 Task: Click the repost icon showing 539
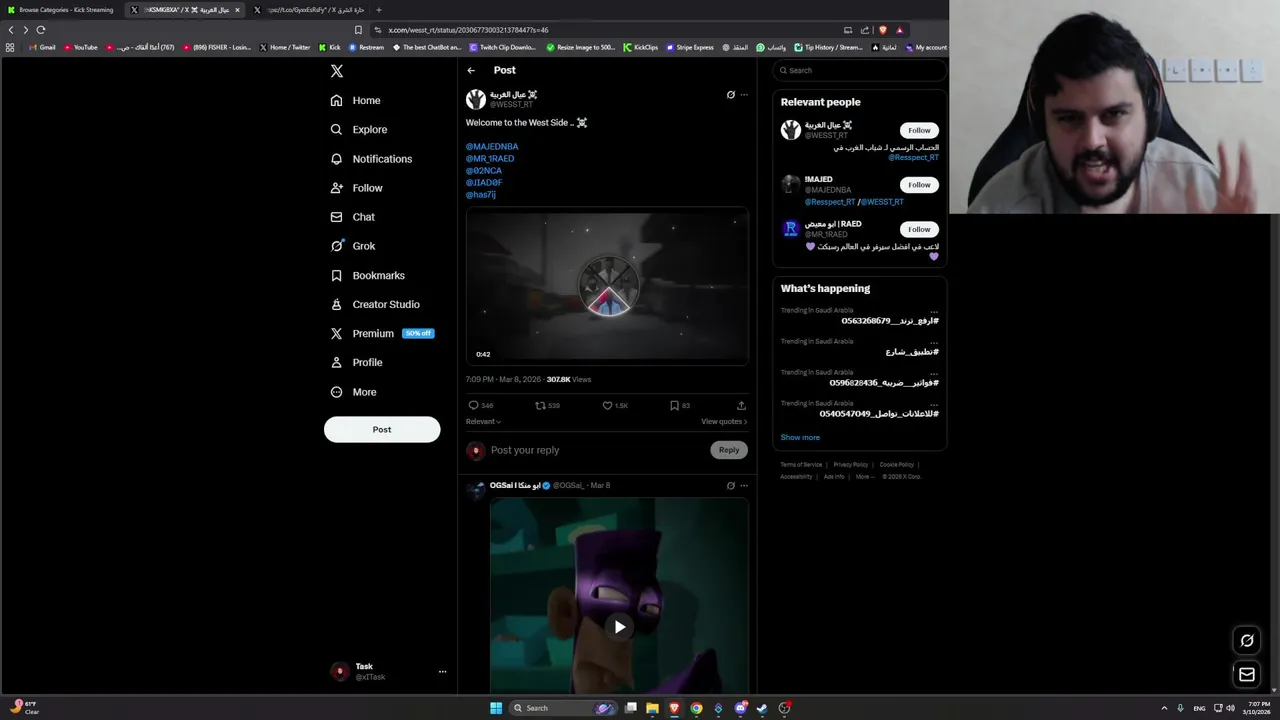[x=540, y=405]
